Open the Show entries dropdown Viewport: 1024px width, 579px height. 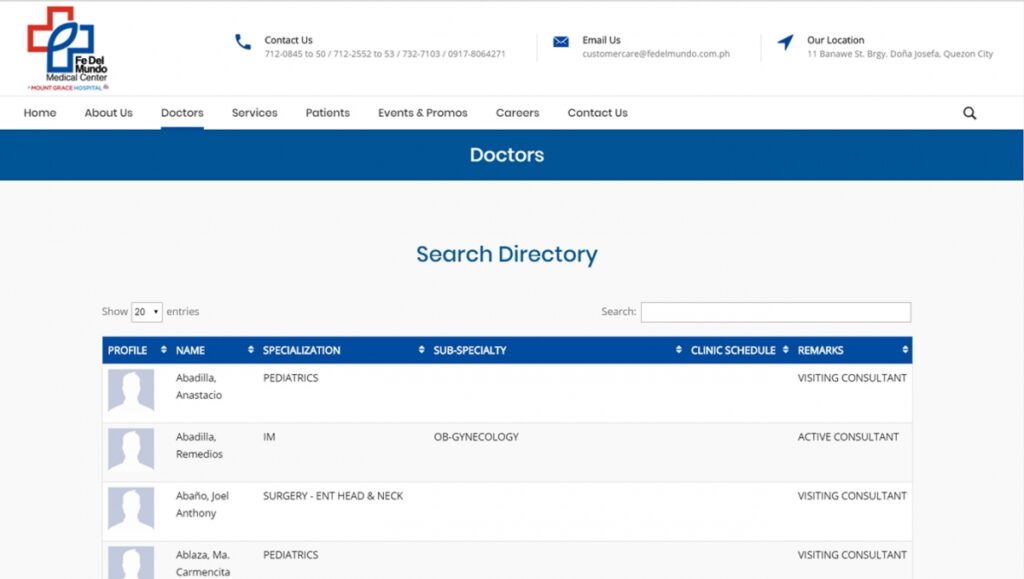click(147, 312)
